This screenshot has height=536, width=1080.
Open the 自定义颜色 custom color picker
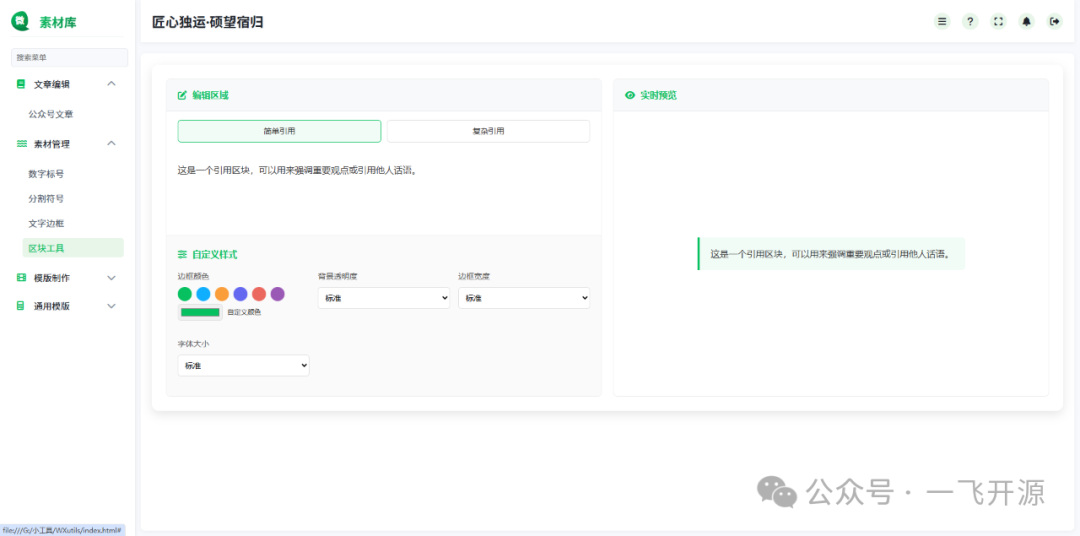point(200,313)
